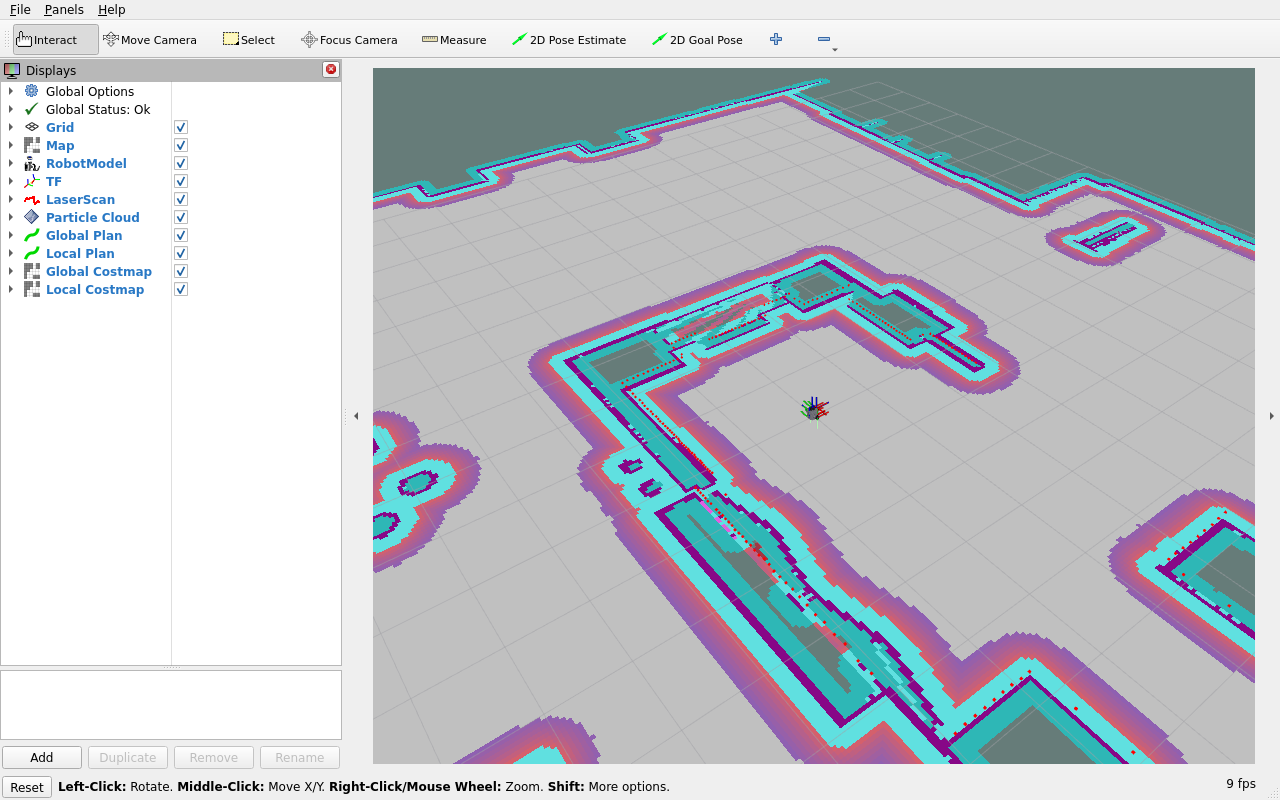Image resolution: width=1280 pixels, height=800 pixels.
Task: Activate the 2D Goal Pose tool
Action: (x=697, y=40)
